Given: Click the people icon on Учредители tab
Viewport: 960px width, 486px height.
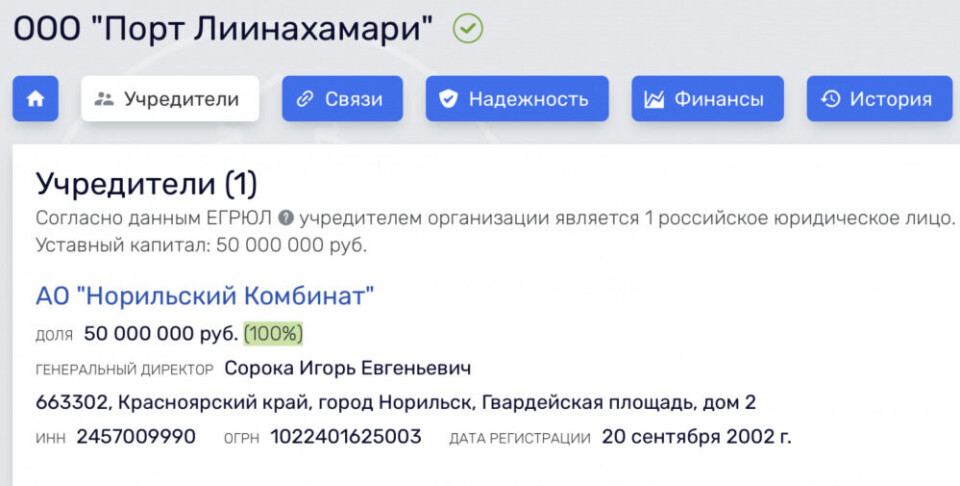Looking at the screenshot, I should pos(103,99).
